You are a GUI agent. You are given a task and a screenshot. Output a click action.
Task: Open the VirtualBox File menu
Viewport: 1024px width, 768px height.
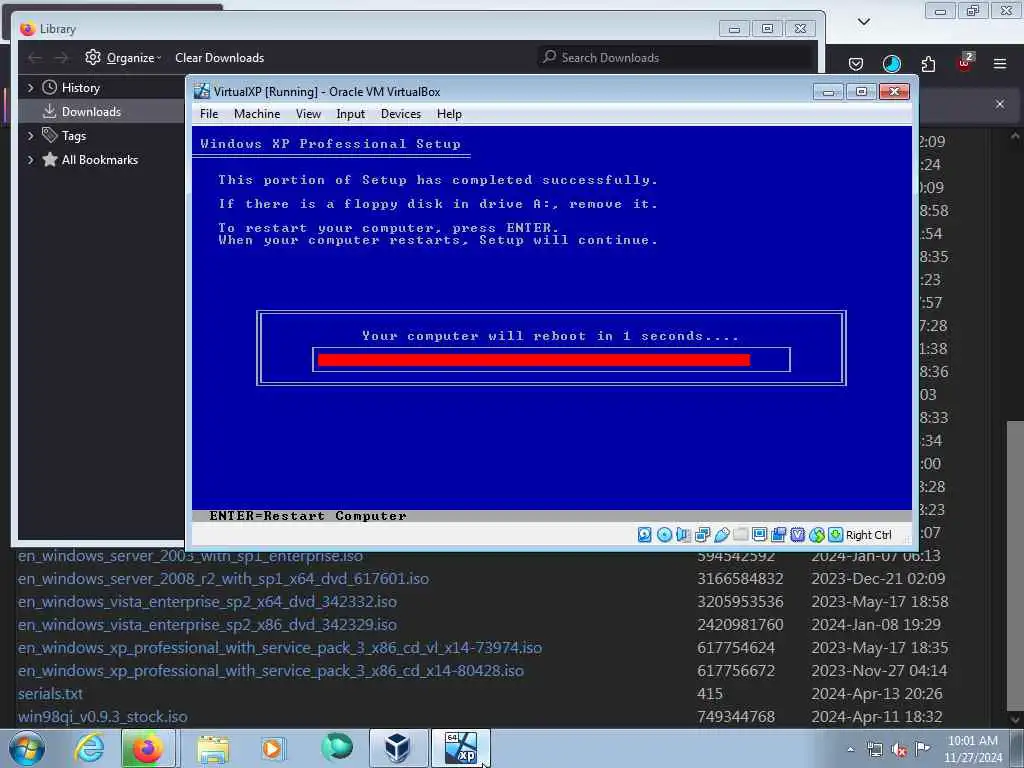tap(209, 114)
